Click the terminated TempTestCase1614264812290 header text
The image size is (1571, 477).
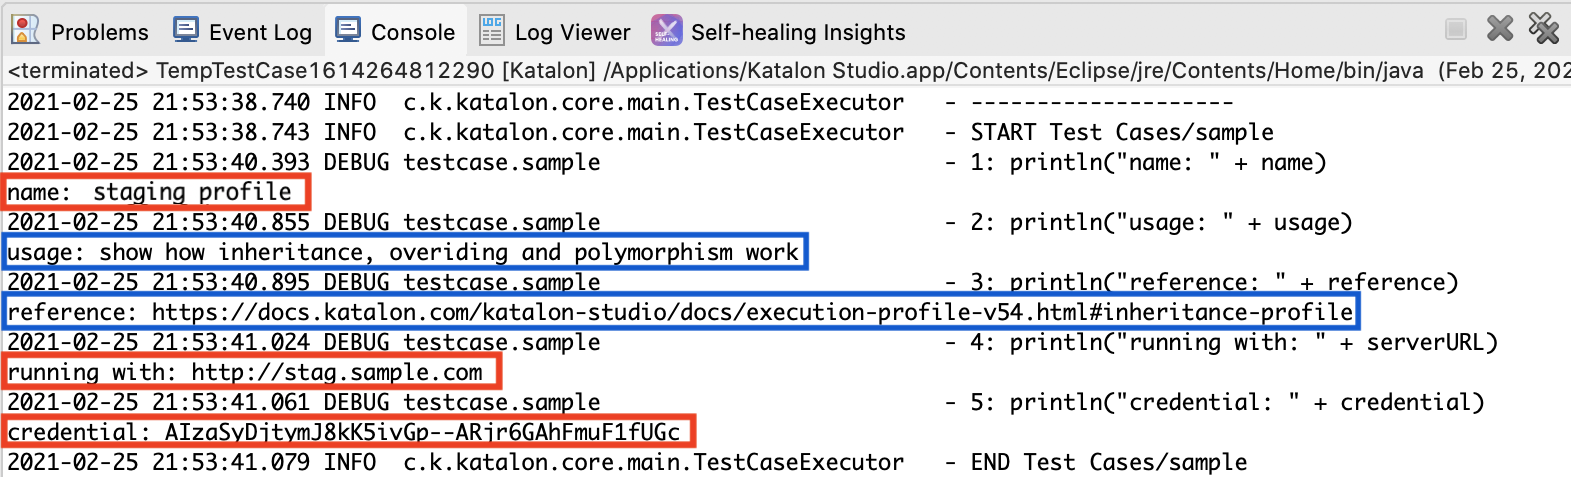tap(325, 71)
